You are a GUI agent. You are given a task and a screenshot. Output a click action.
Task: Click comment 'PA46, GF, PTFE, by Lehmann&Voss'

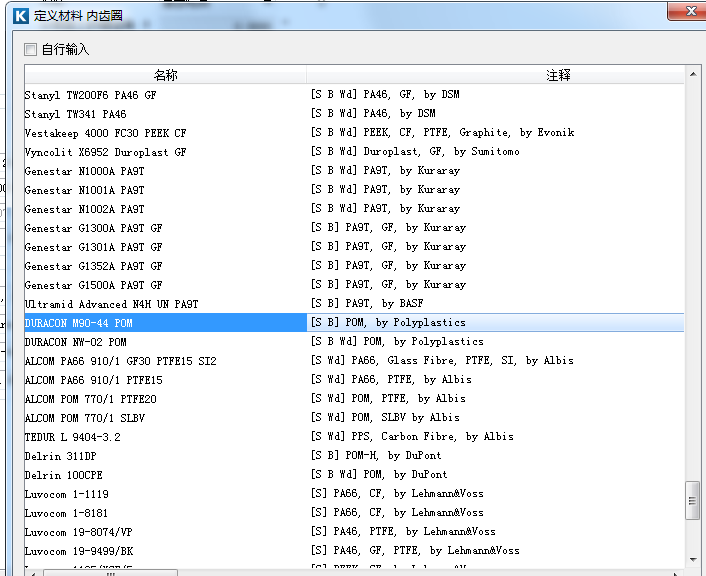[x=426, y=550]
